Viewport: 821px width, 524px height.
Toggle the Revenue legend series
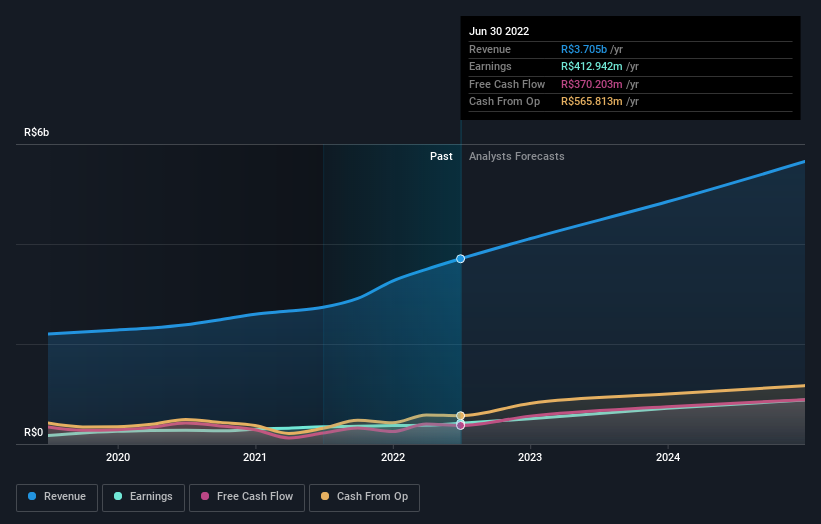click(57, 497)
